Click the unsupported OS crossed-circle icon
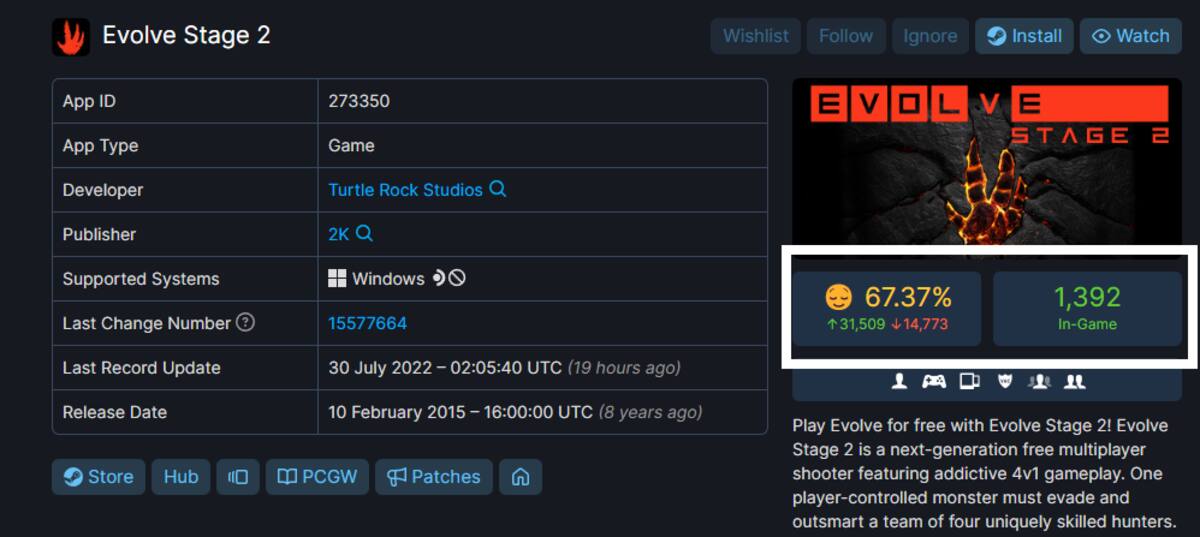This screenshot has height=537, width=1200. (457, 278)
